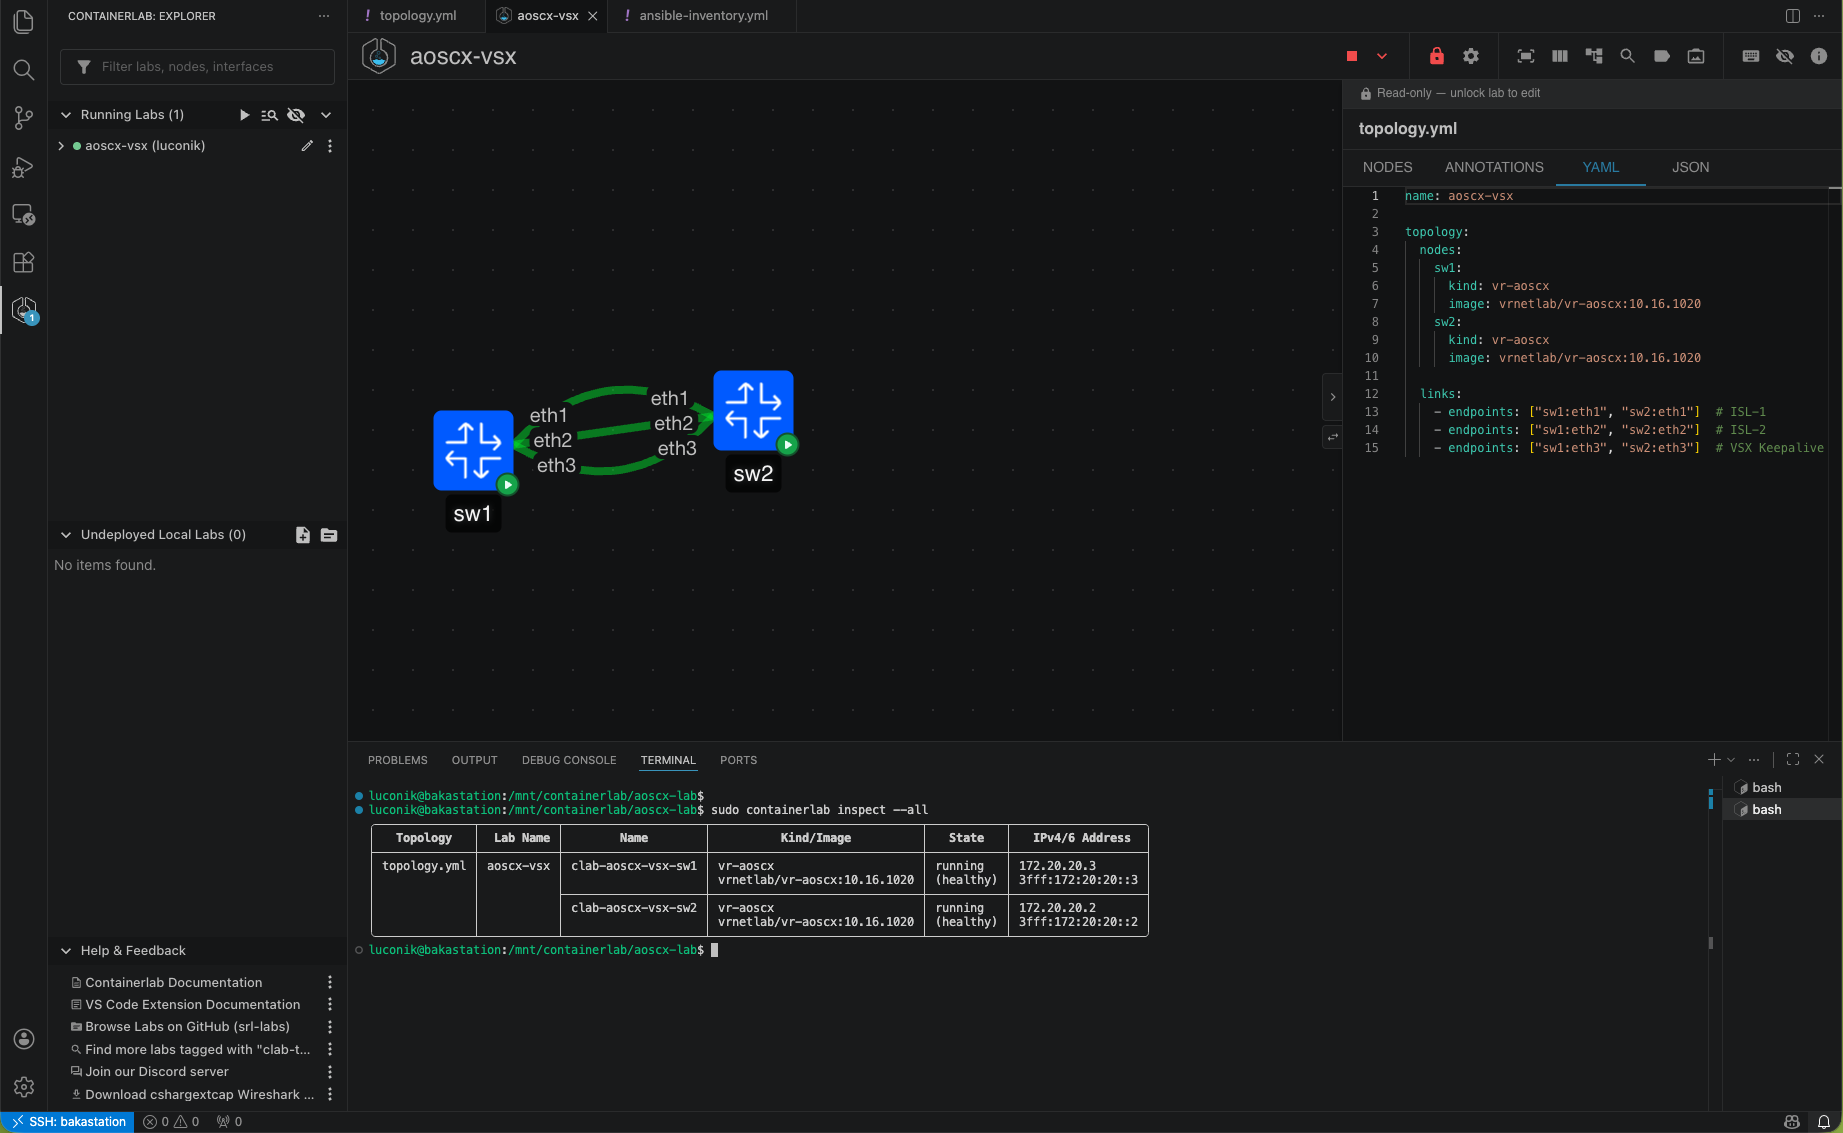Select the sw1 node in the topology
1843x1133 pixels.
coord(473,450)
